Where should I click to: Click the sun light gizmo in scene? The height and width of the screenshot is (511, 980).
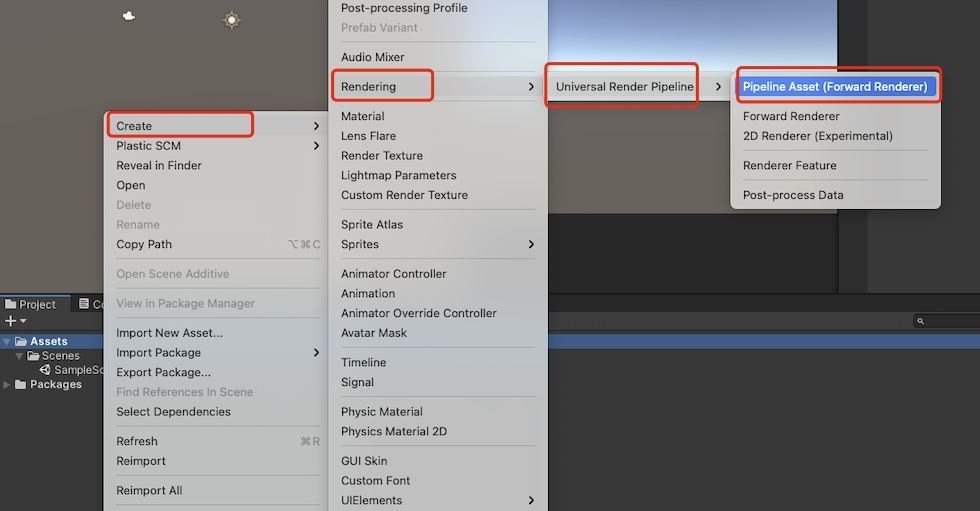[232, 20]
